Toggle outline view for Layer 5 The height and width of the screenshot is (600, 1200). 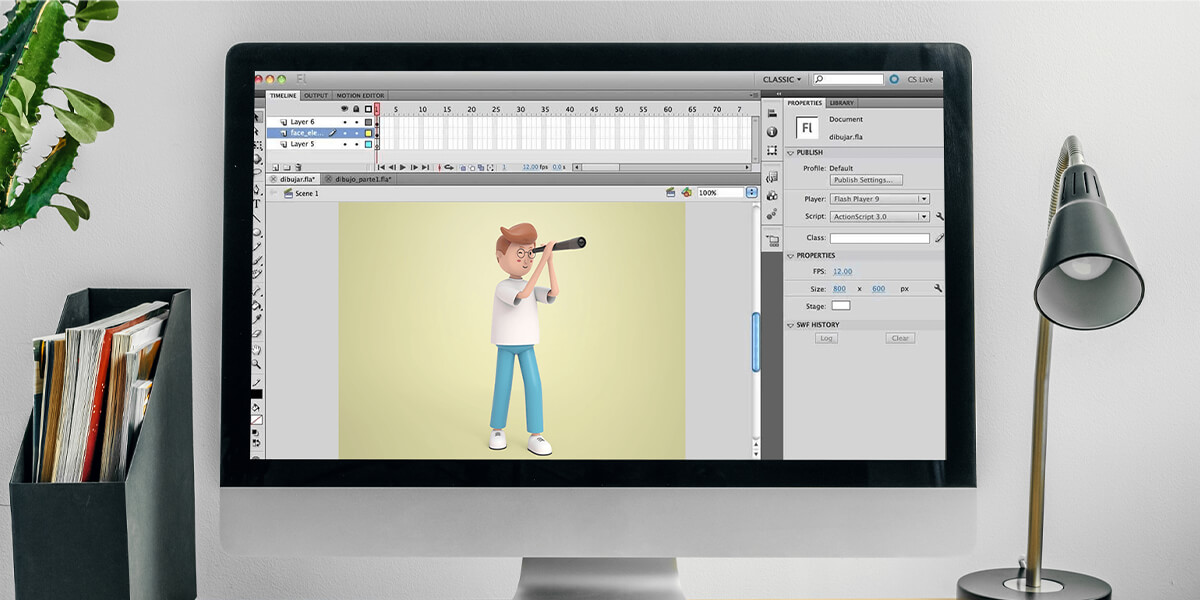pyautogui.click(x=368, y=144)
